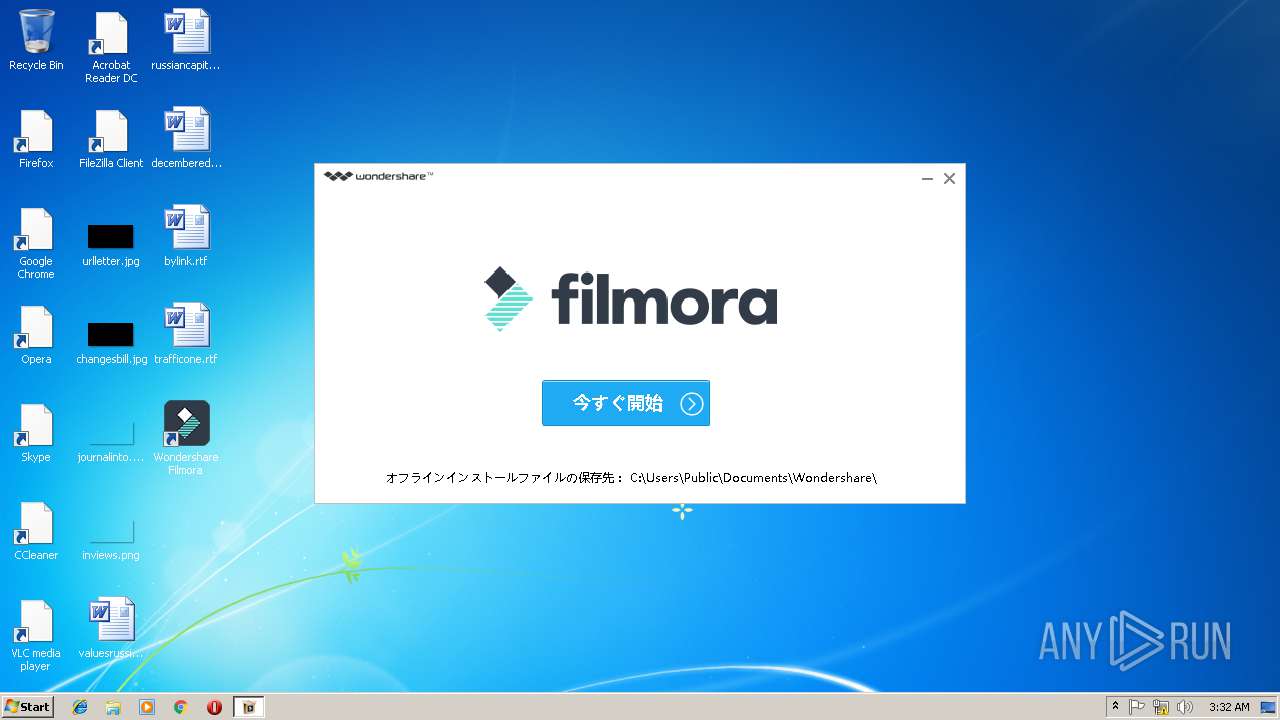This screenshot has height=720, width=1280.
Task: Click the network tray icon
Action: 1161,707
